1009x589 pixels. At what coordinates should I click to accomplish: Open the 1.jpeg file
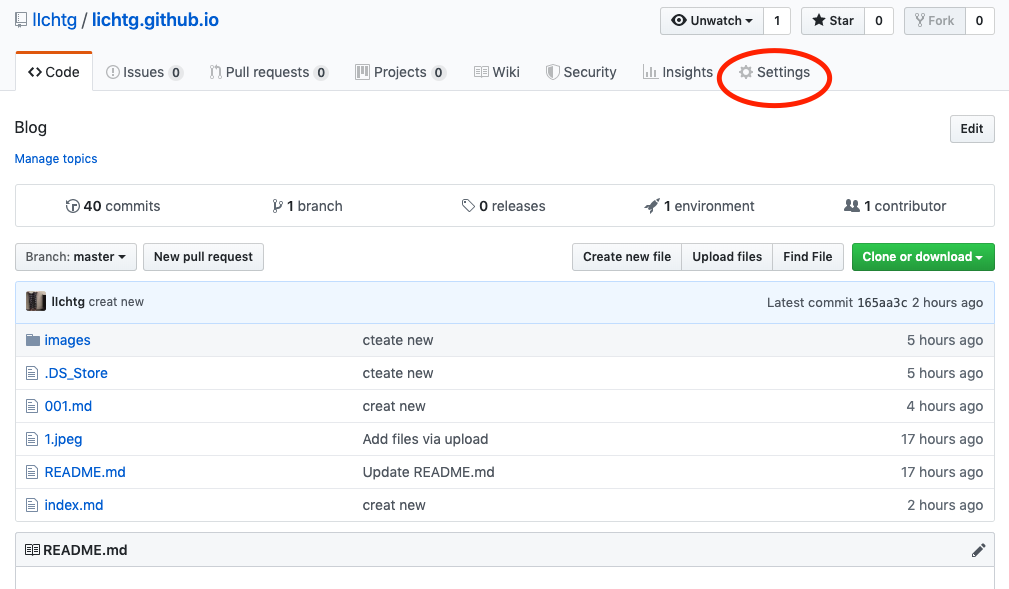click(63, 439)
